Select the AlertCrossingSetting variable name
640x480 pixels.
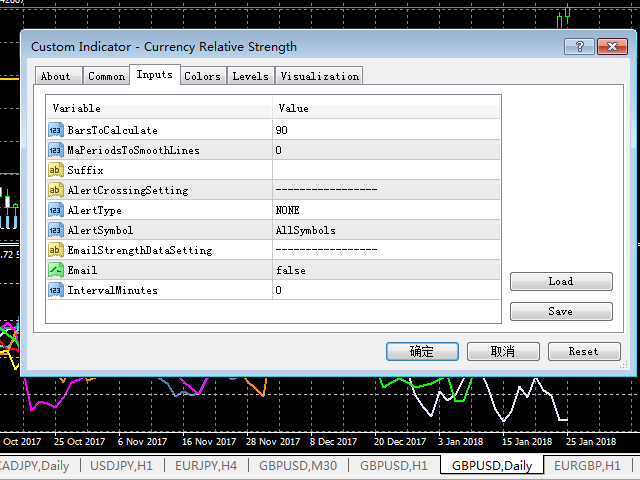[x=128, y=191]
